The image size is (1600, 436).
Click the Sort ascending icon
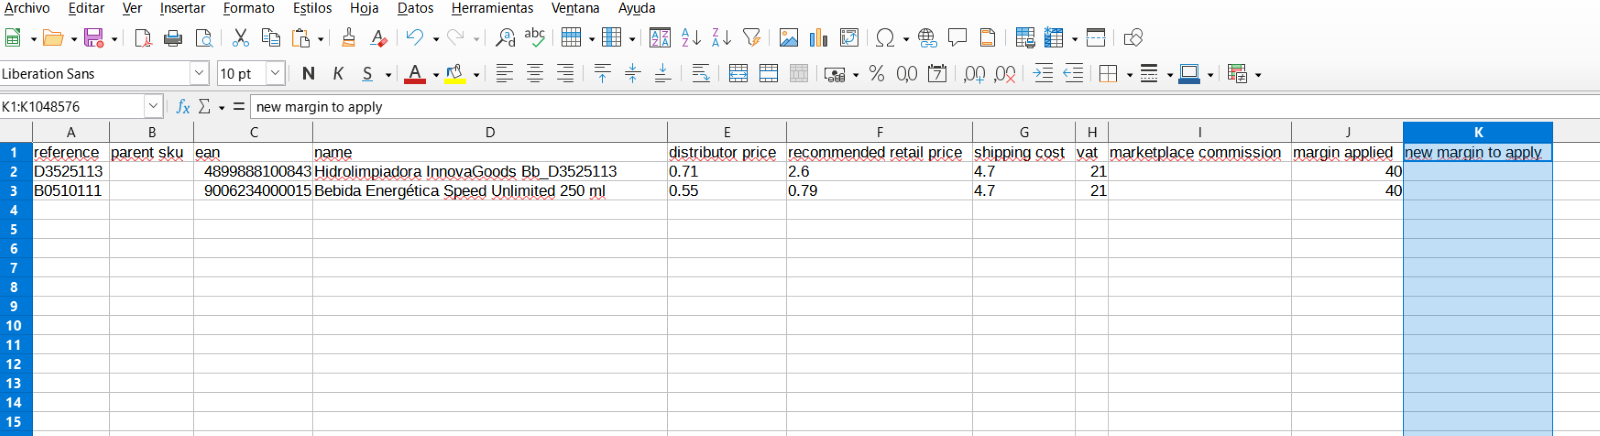point(691,38)
